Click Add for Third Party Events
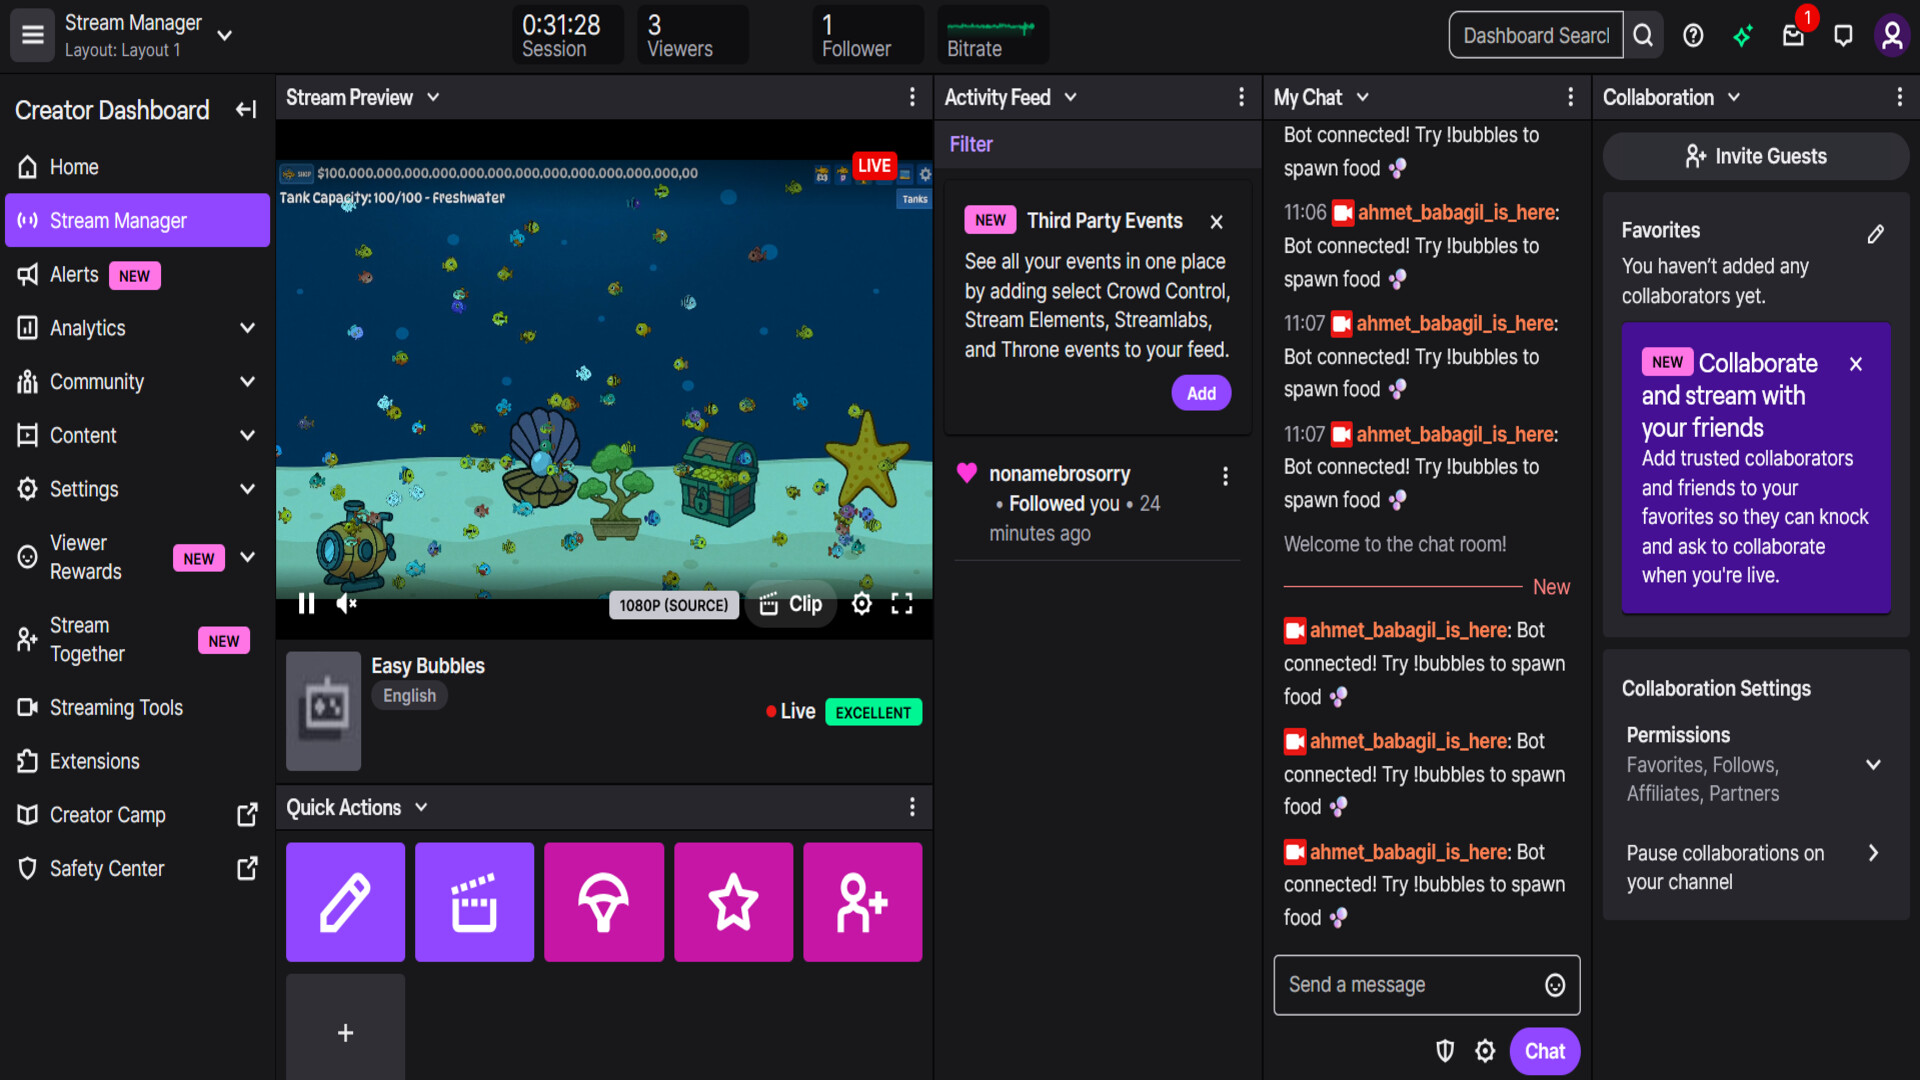The height and width of the screenshot is (1080, 1920). pos(1200,392)
